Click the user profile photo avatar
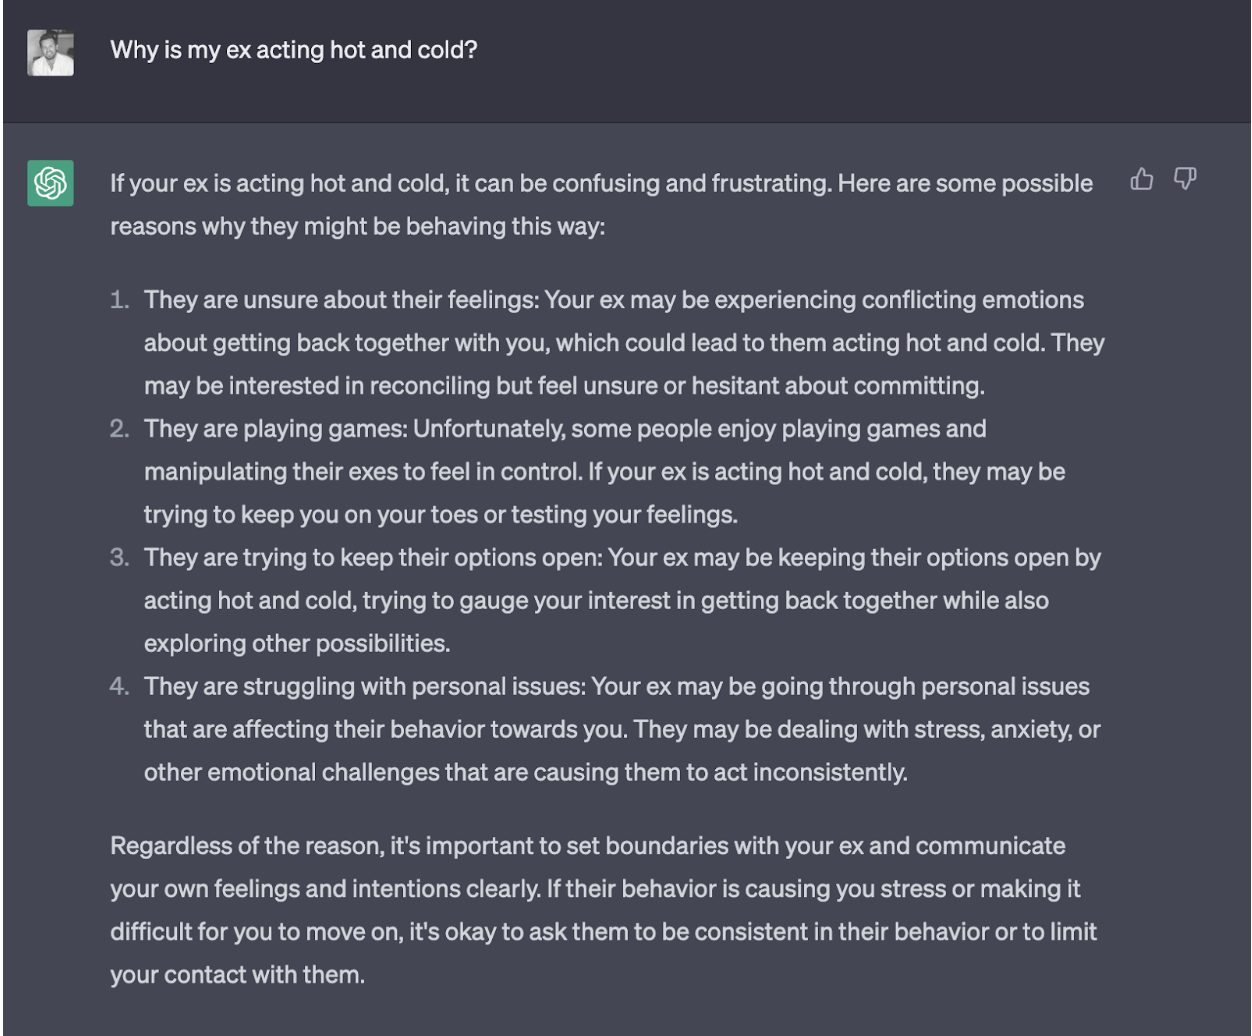This screenshot has width=1252, height=1036. tap(50, 53)
